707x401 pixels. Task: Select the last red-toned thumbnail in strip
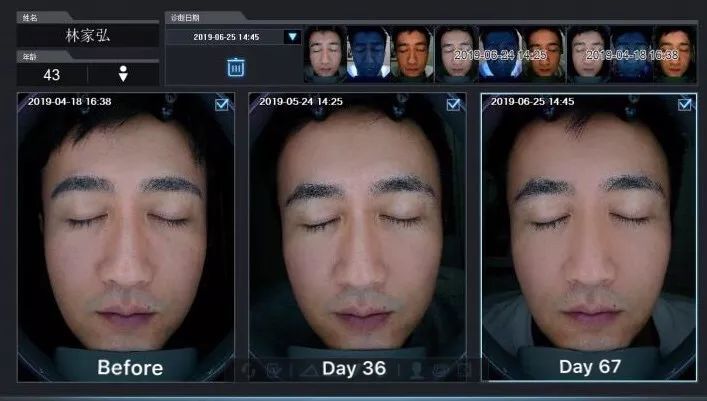point(675,54)
